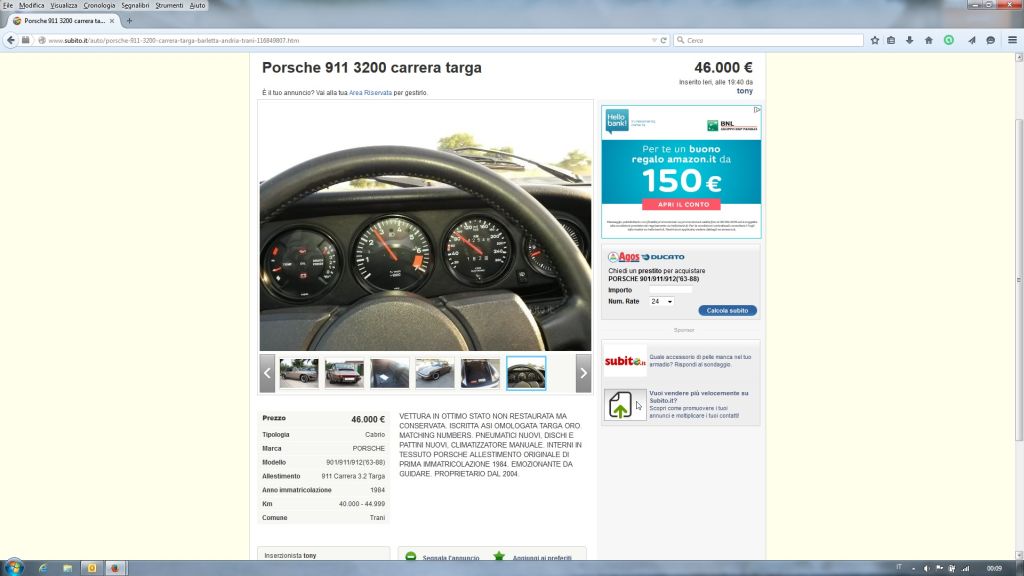This screenshot has height=576, width=1024.
Task: Select the first car side-view thumbnail
Action: pyautogui.click(x=299, y=374)
